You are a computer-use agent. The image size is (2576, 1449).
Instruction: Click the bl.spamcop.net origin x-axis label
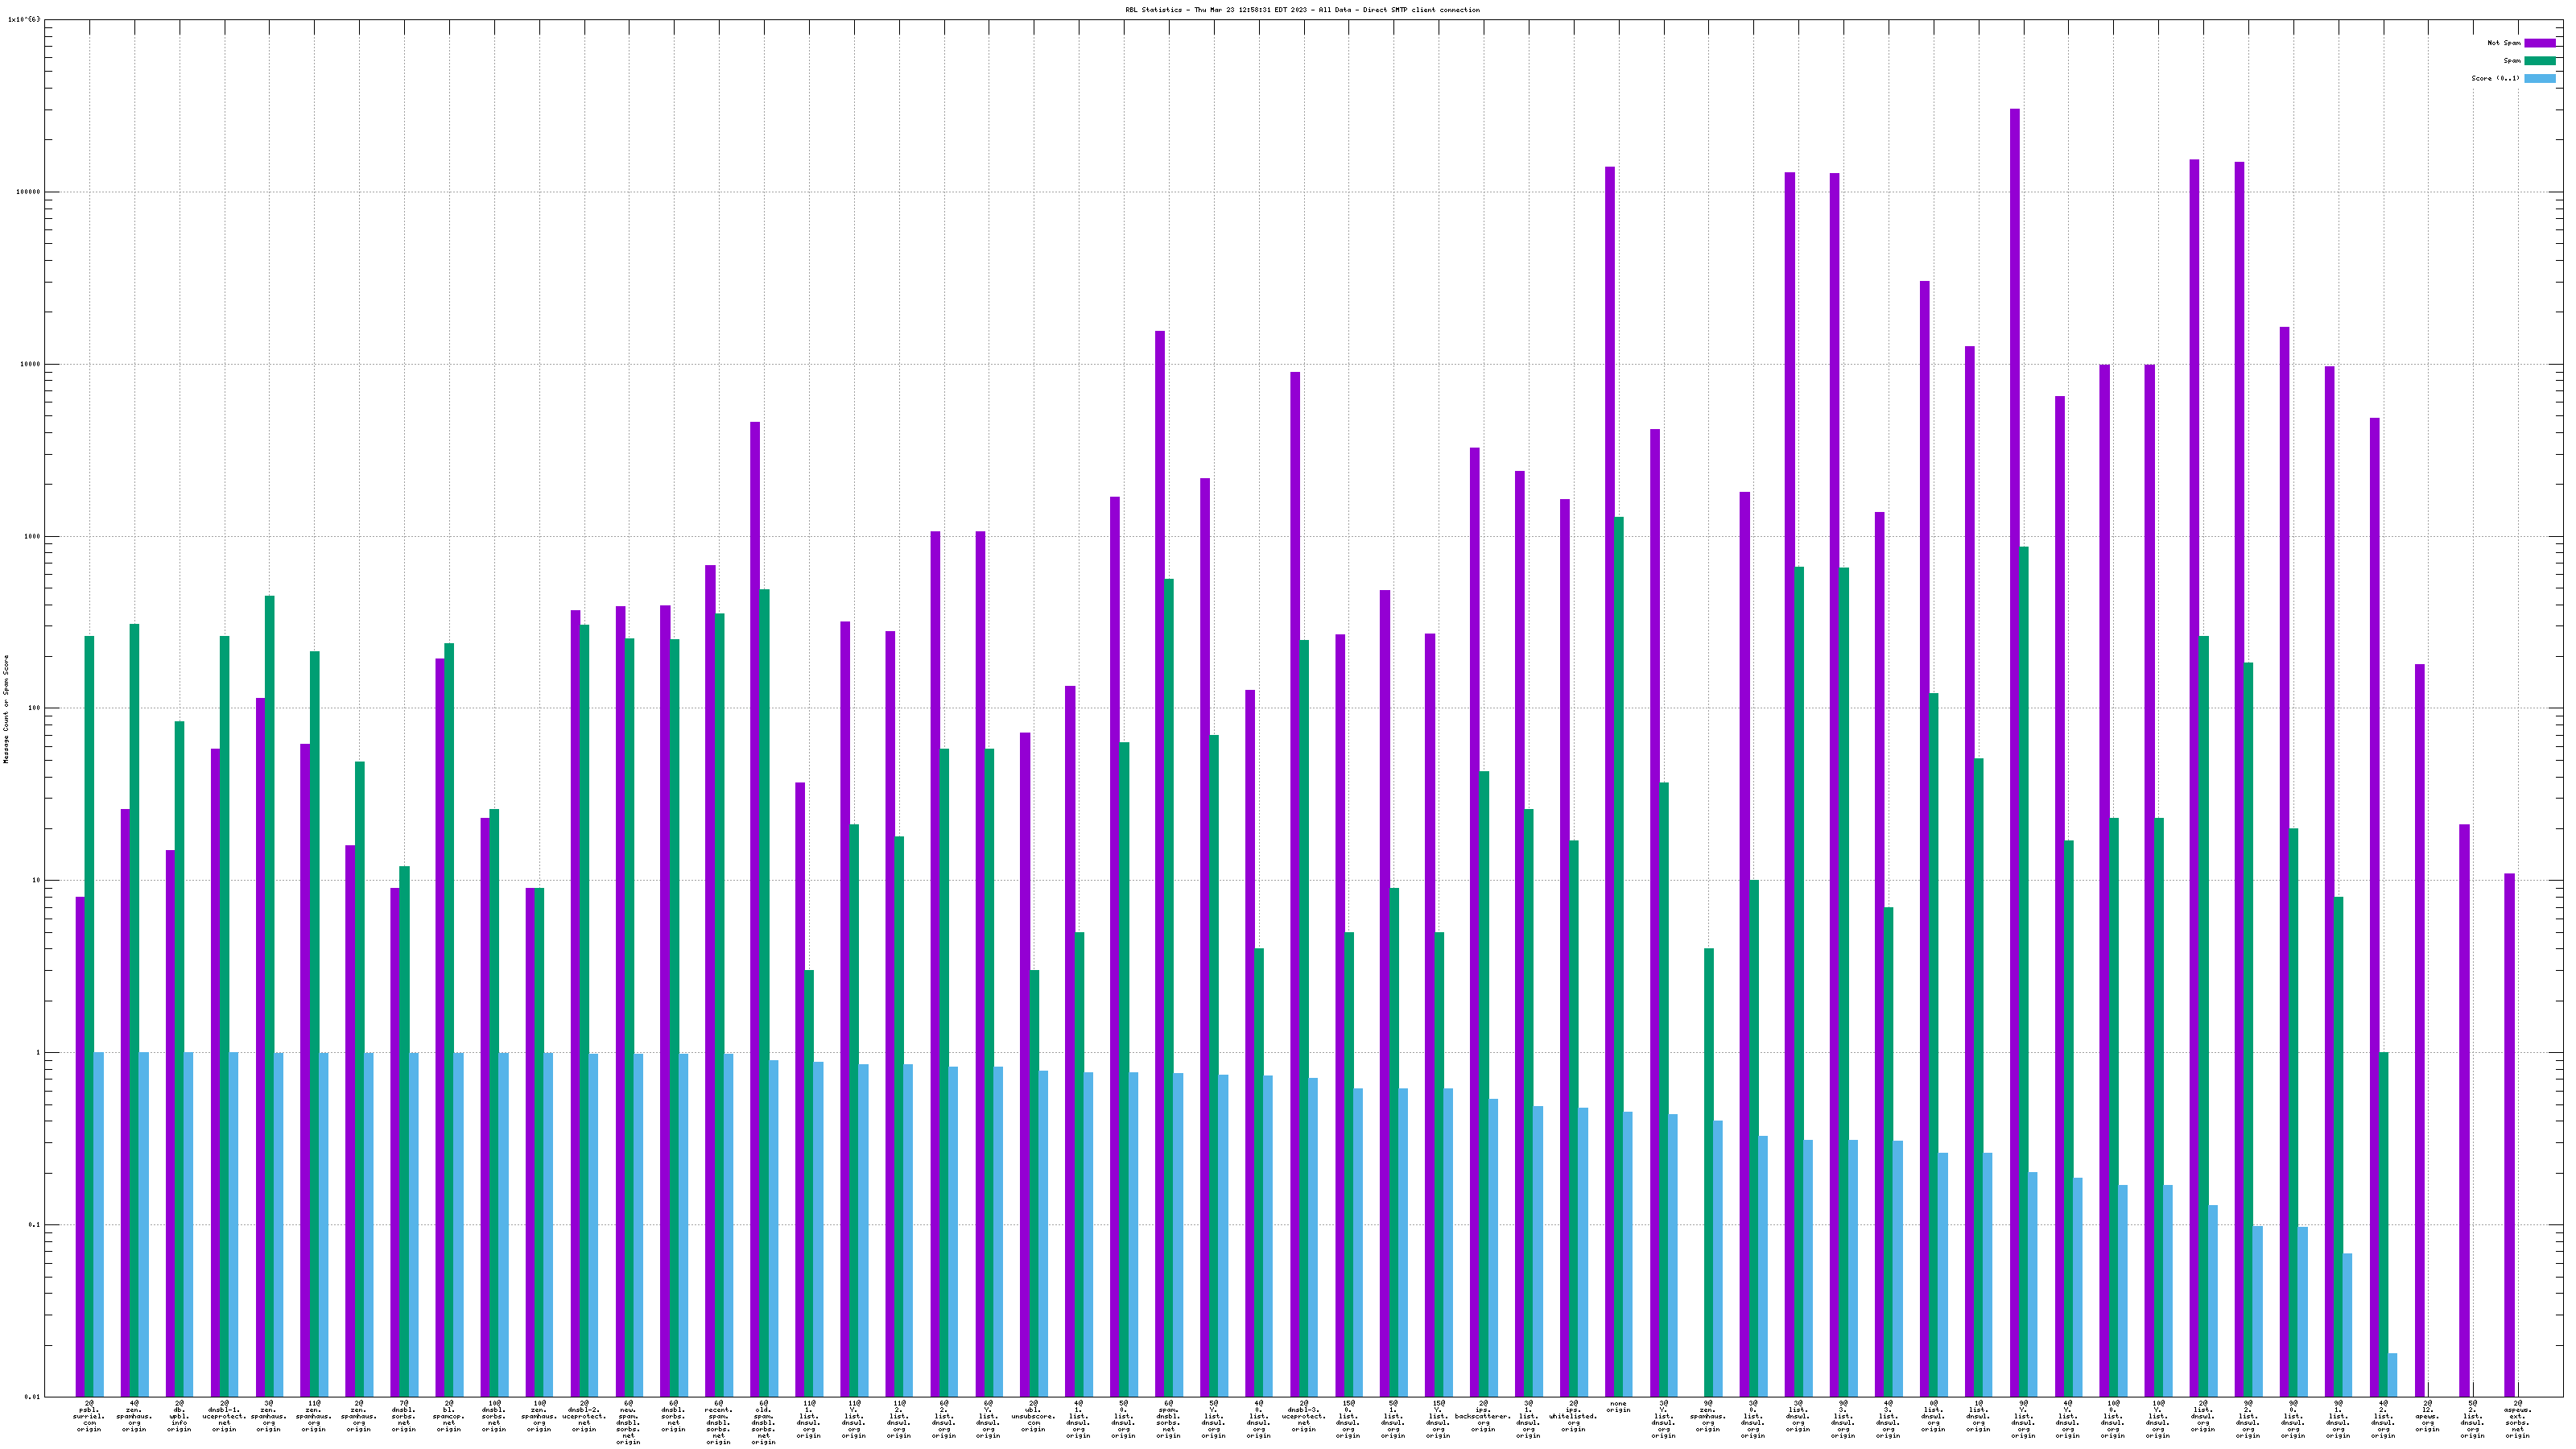(449, 1416)
